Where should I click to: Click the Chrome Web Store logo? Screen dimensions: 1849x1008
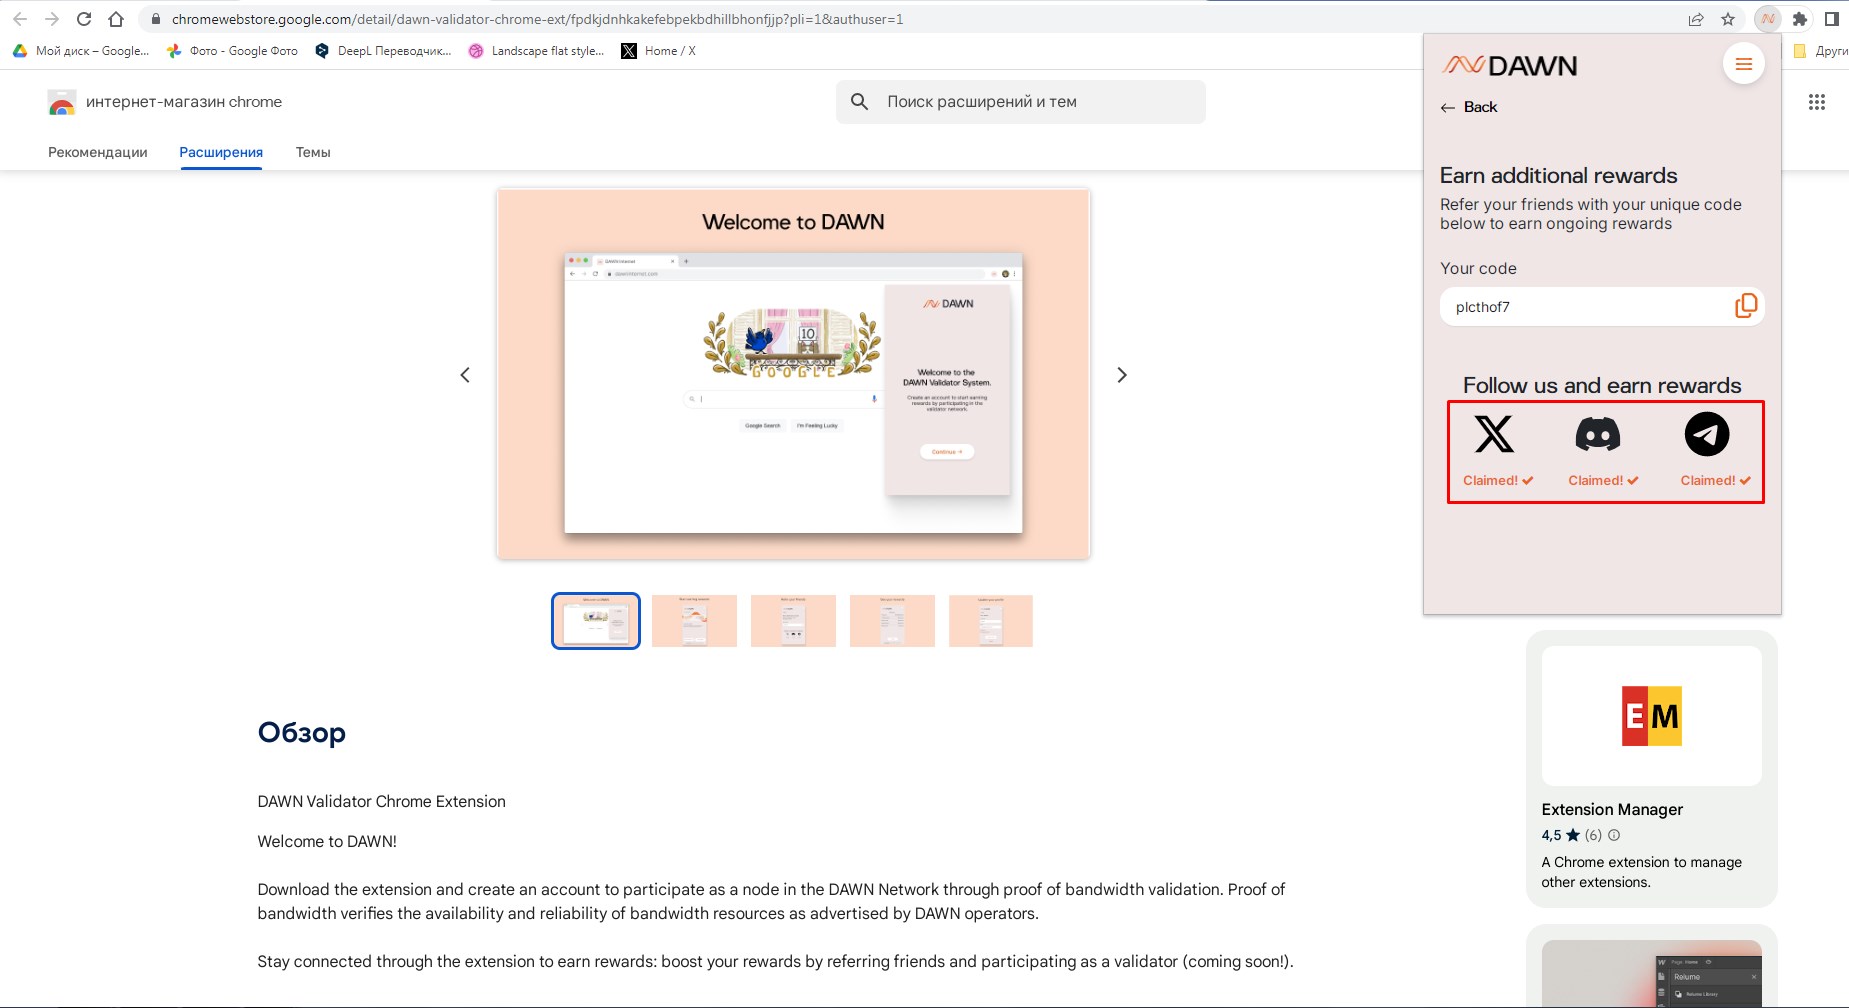(62, 102)
